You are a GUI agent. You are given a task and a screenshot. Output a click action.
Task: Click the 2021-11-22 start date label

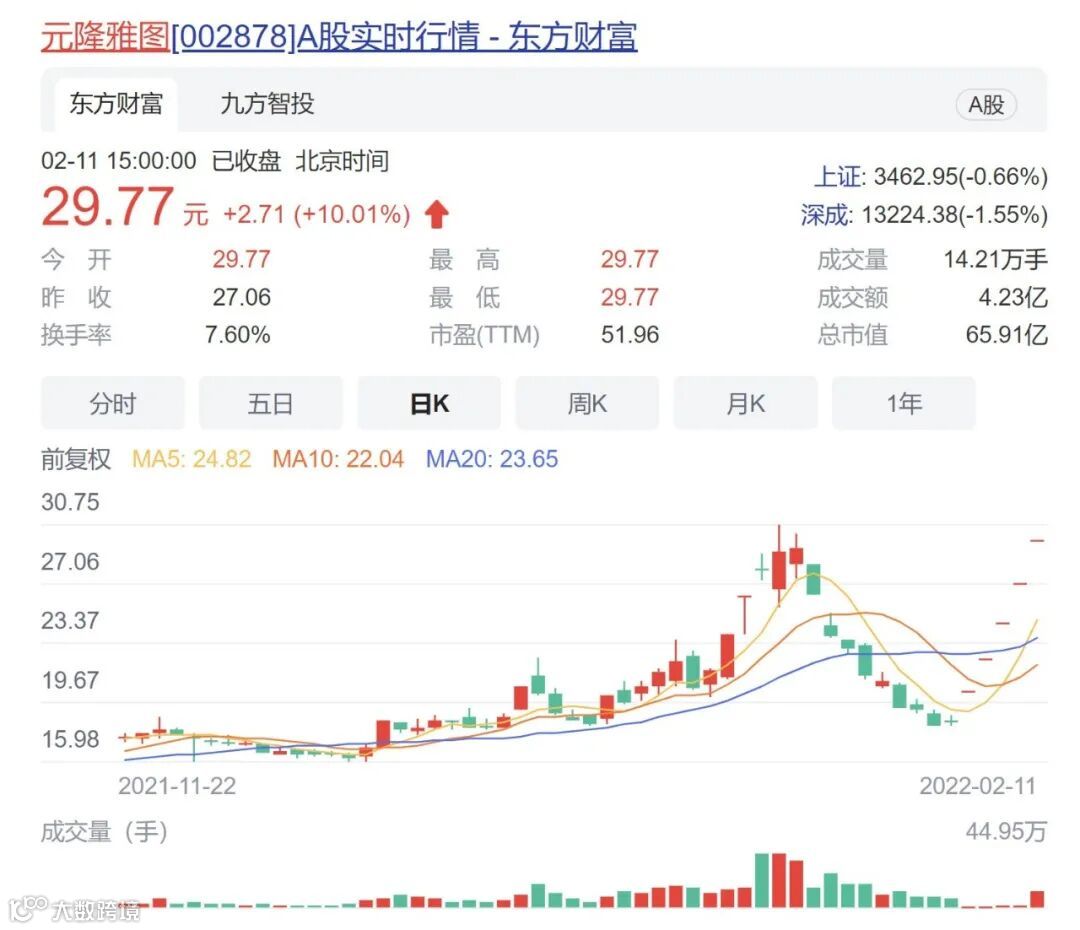177,785
